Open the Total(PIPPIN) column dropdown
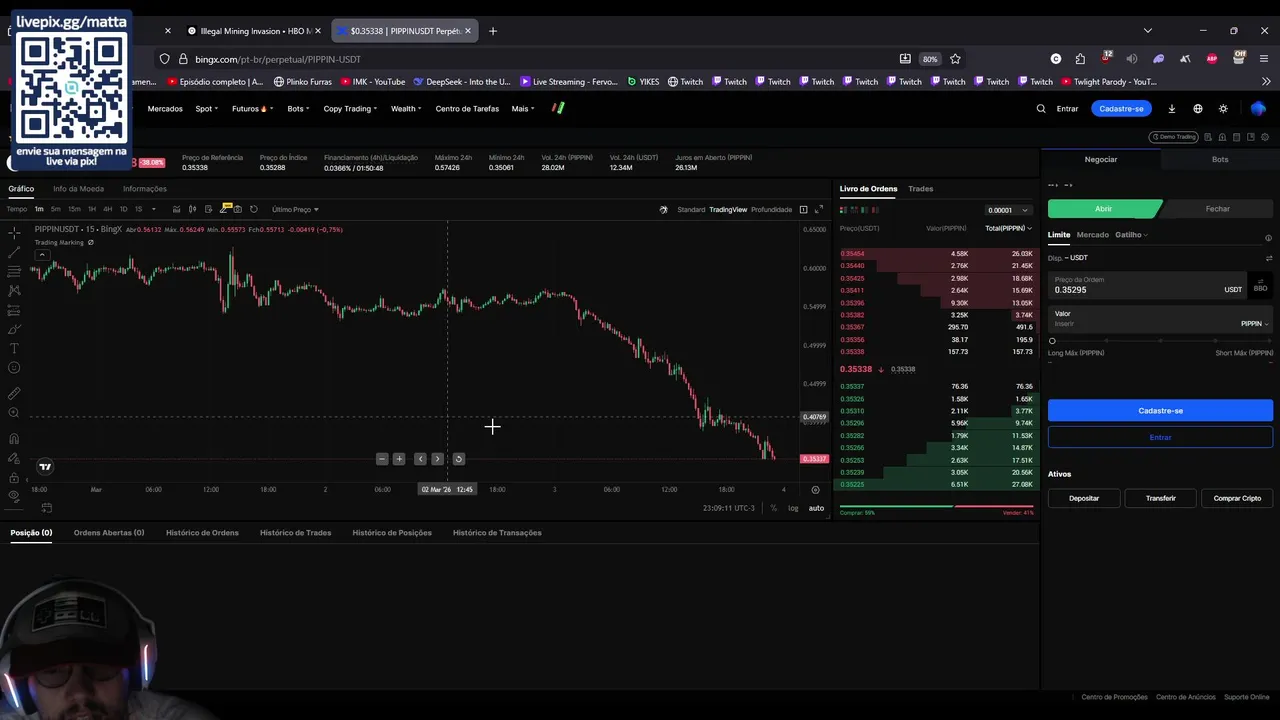The image size is (1280, 720). [1008, 228]
